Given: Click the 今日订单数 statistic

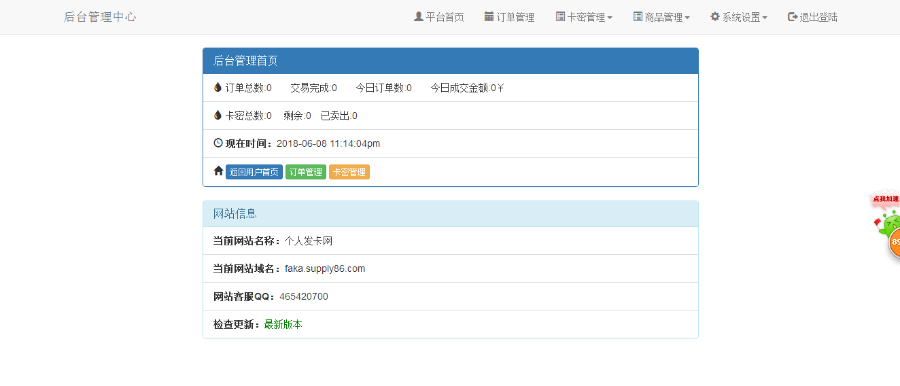Looking at the screenshot, I should (383, 88).
